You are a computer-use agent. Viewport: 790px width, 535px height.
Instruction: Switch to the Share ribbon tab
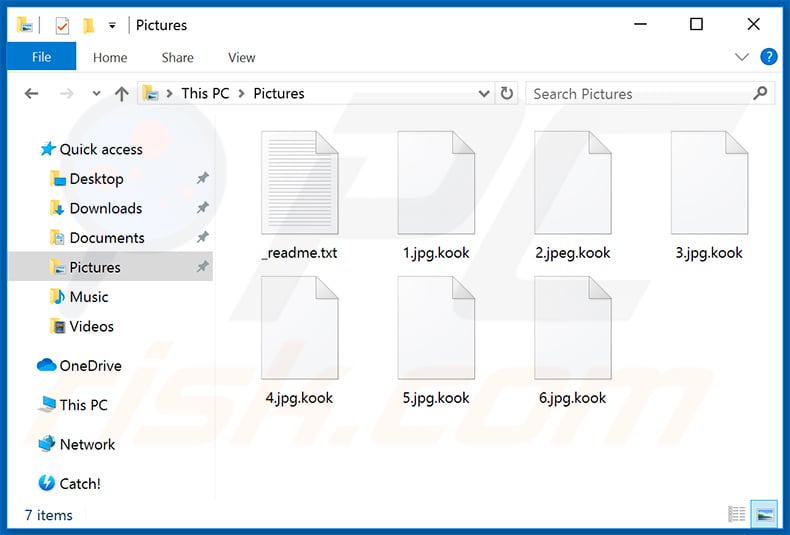click(x=177, y=57)
